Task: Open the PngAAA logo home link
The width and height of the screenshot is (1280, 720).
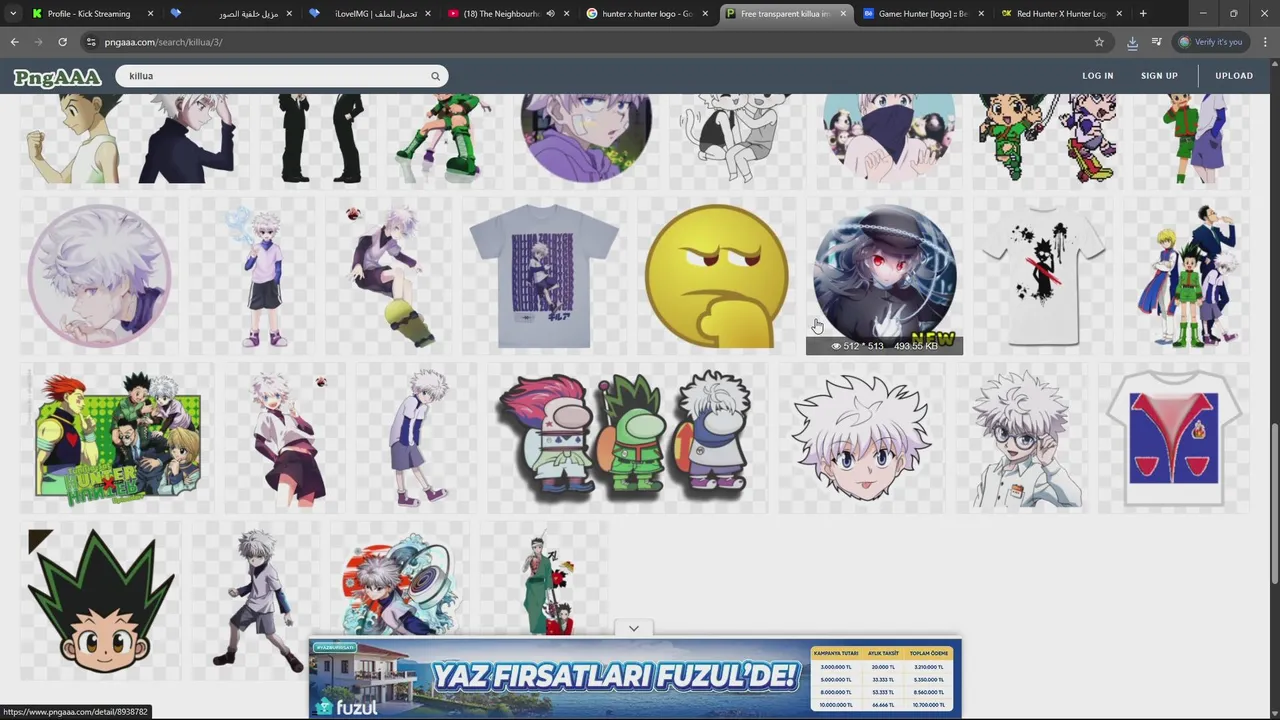Action: click(x=57, y=77)
